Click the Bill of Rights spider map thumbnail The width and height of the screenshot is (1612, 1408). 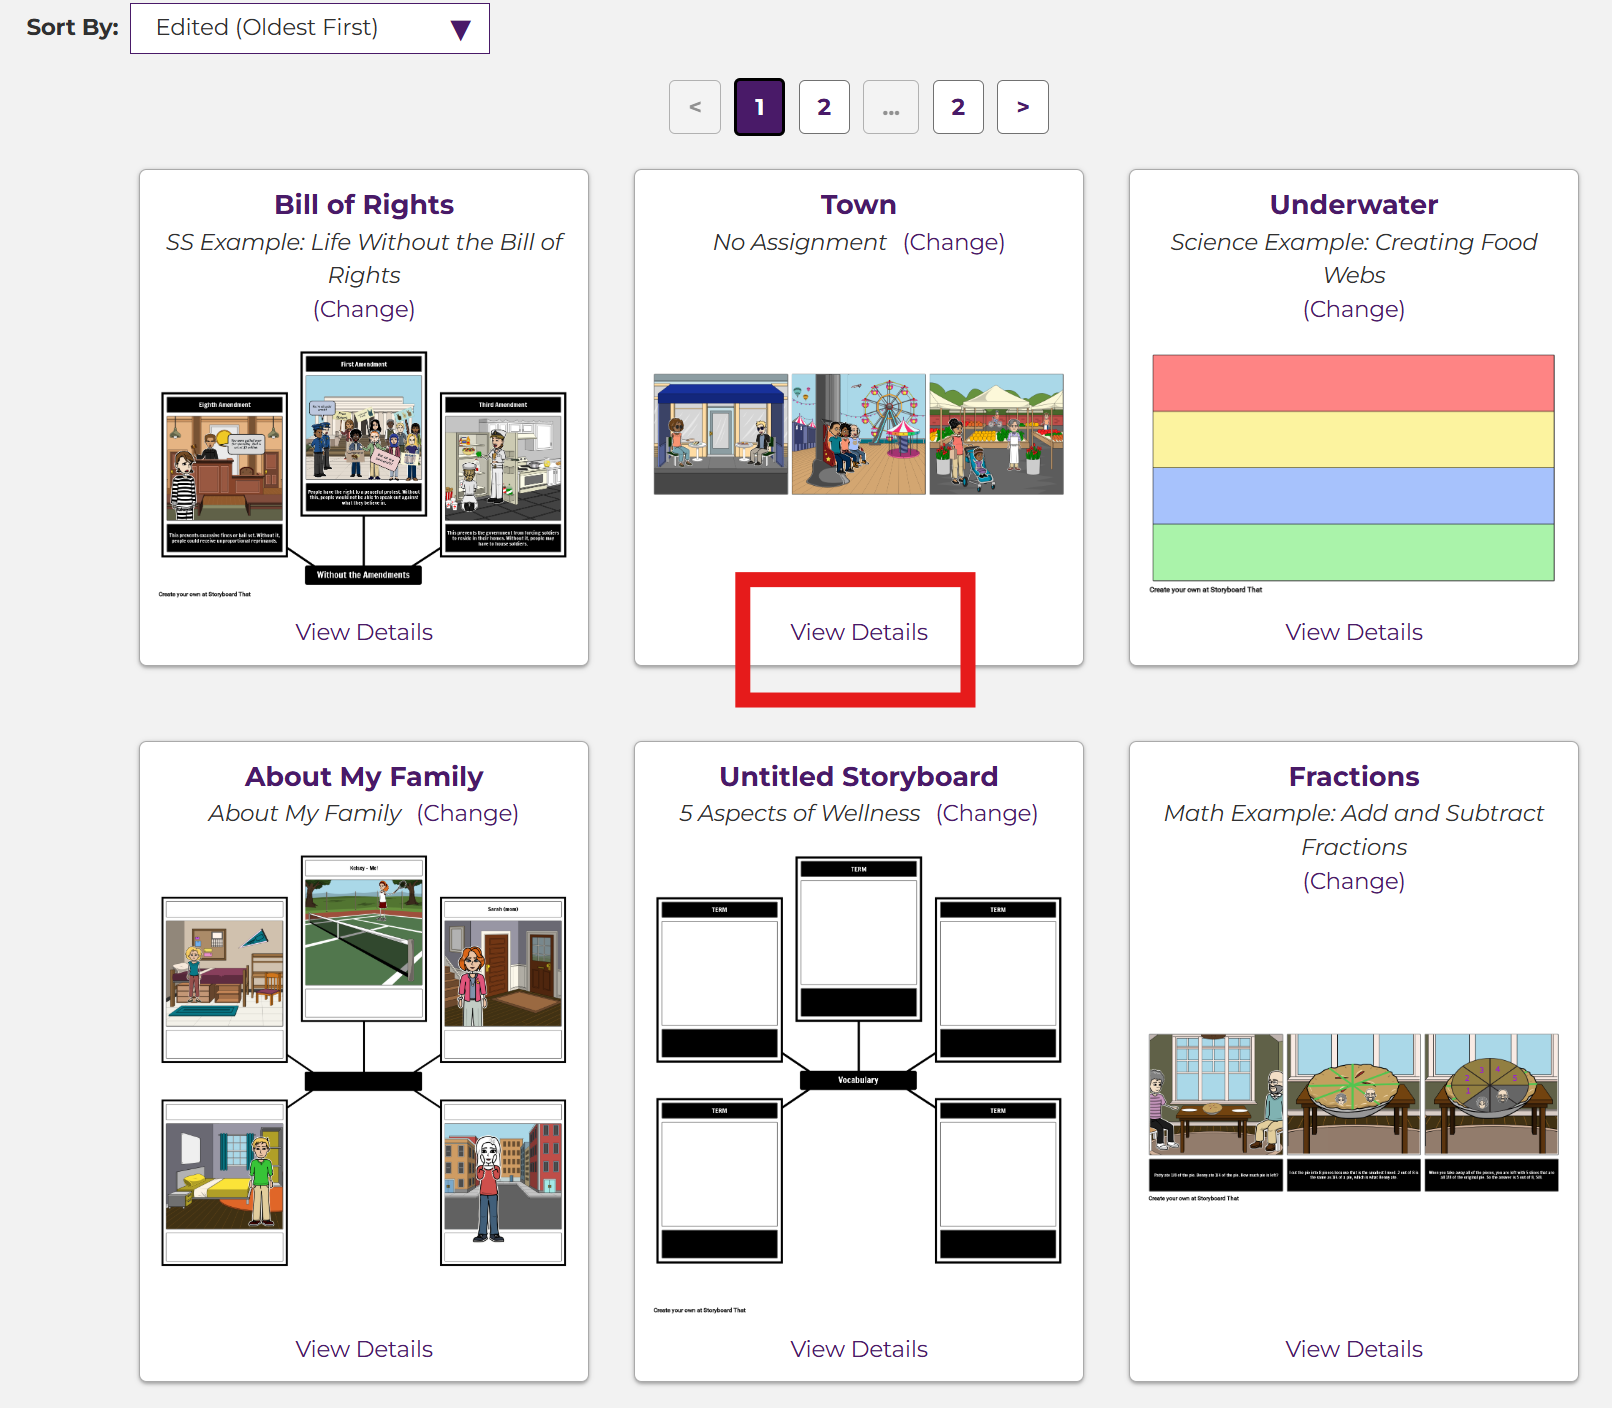[x=364, y=474]
